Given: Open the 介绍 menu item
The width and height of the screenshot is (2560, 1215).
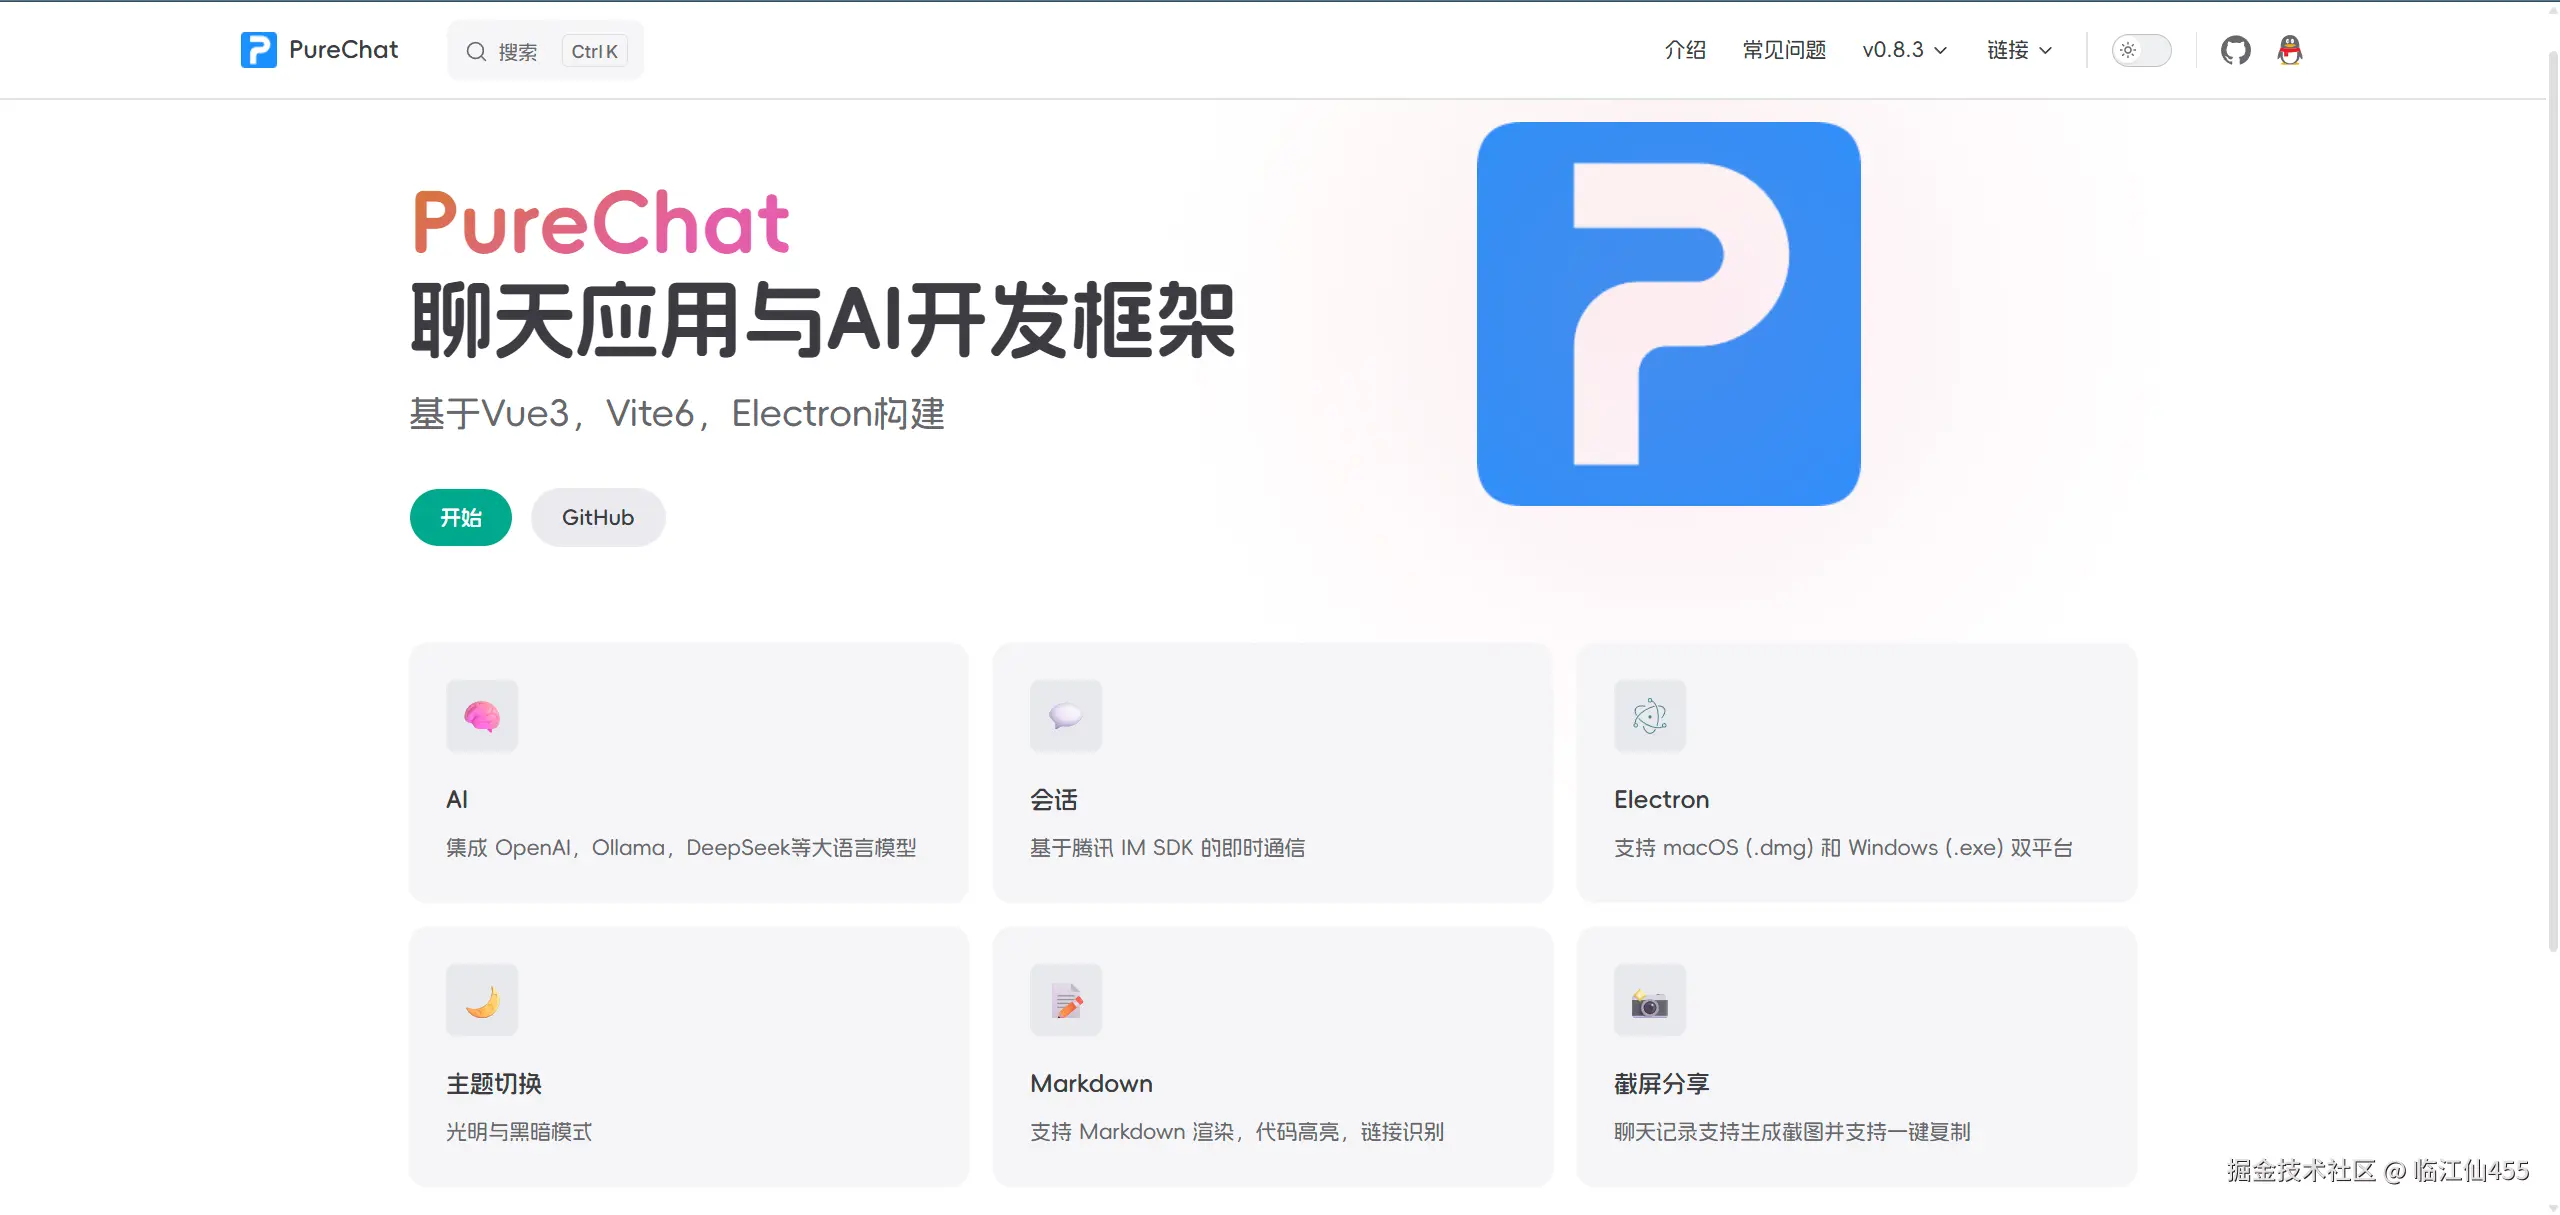Looking at the screenshot, I should coord(1684,49).
